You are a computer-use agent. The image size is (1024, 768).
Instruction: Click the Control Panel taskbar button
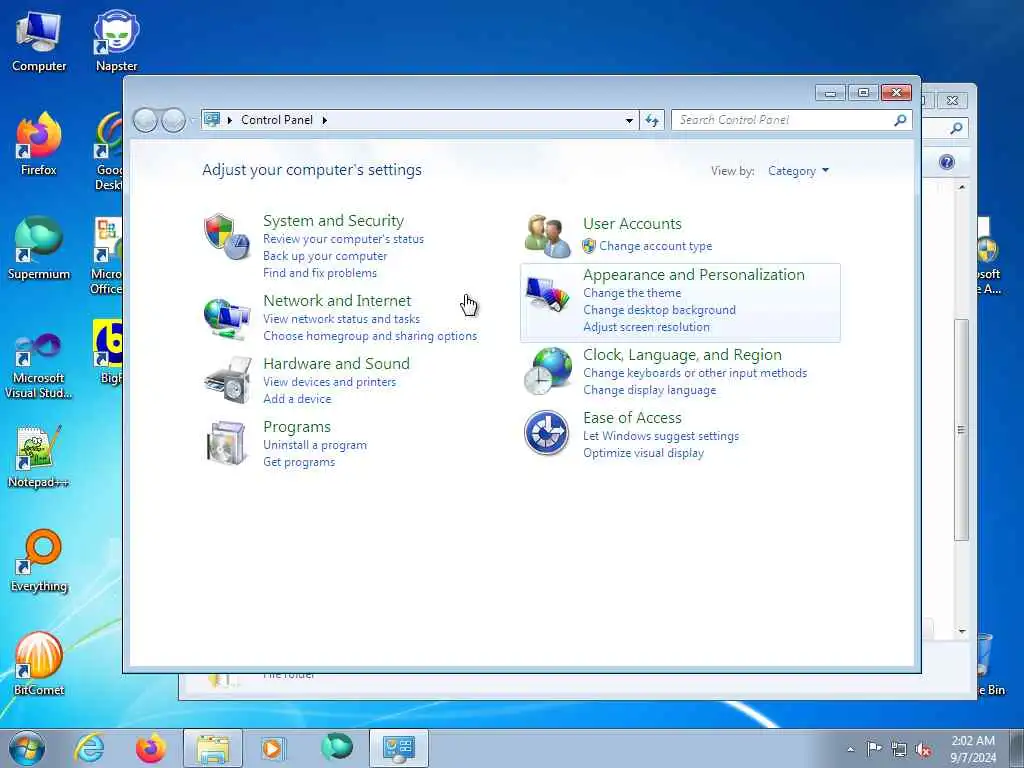(398, 748)
